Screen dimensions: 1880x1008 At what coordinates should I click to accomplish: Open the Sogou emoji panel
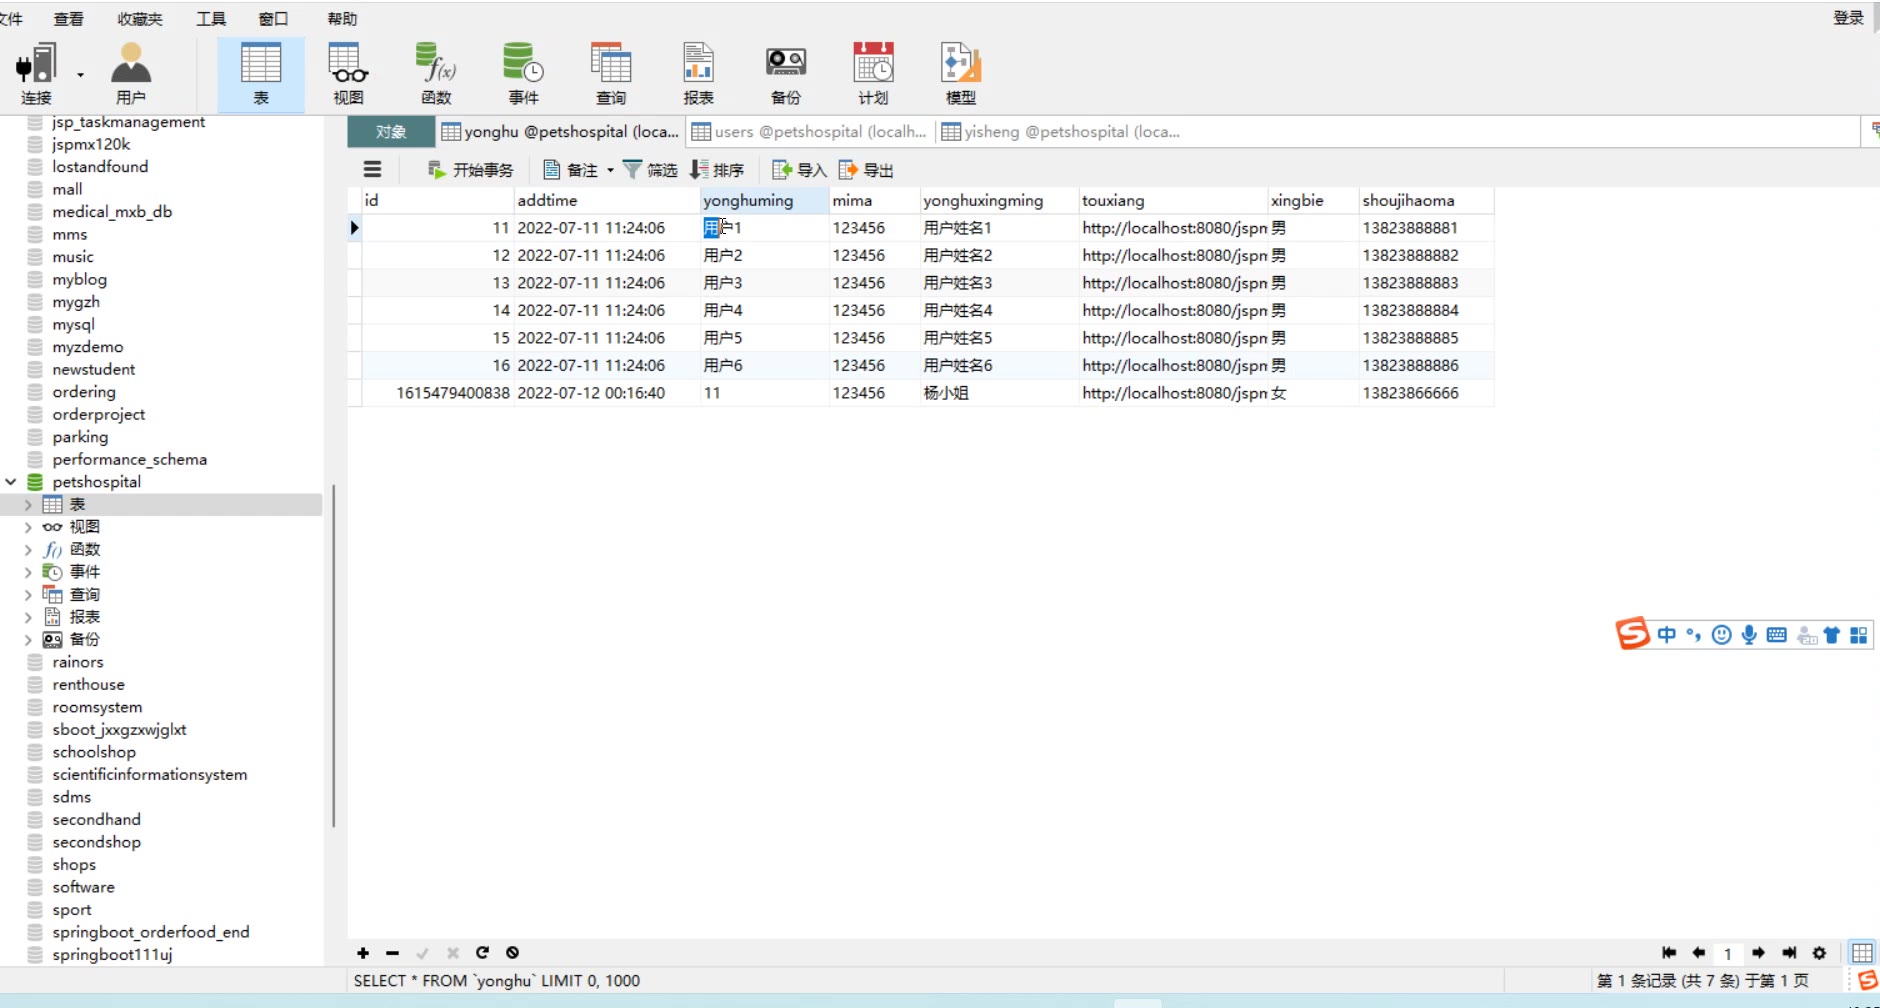(1721, 635)
